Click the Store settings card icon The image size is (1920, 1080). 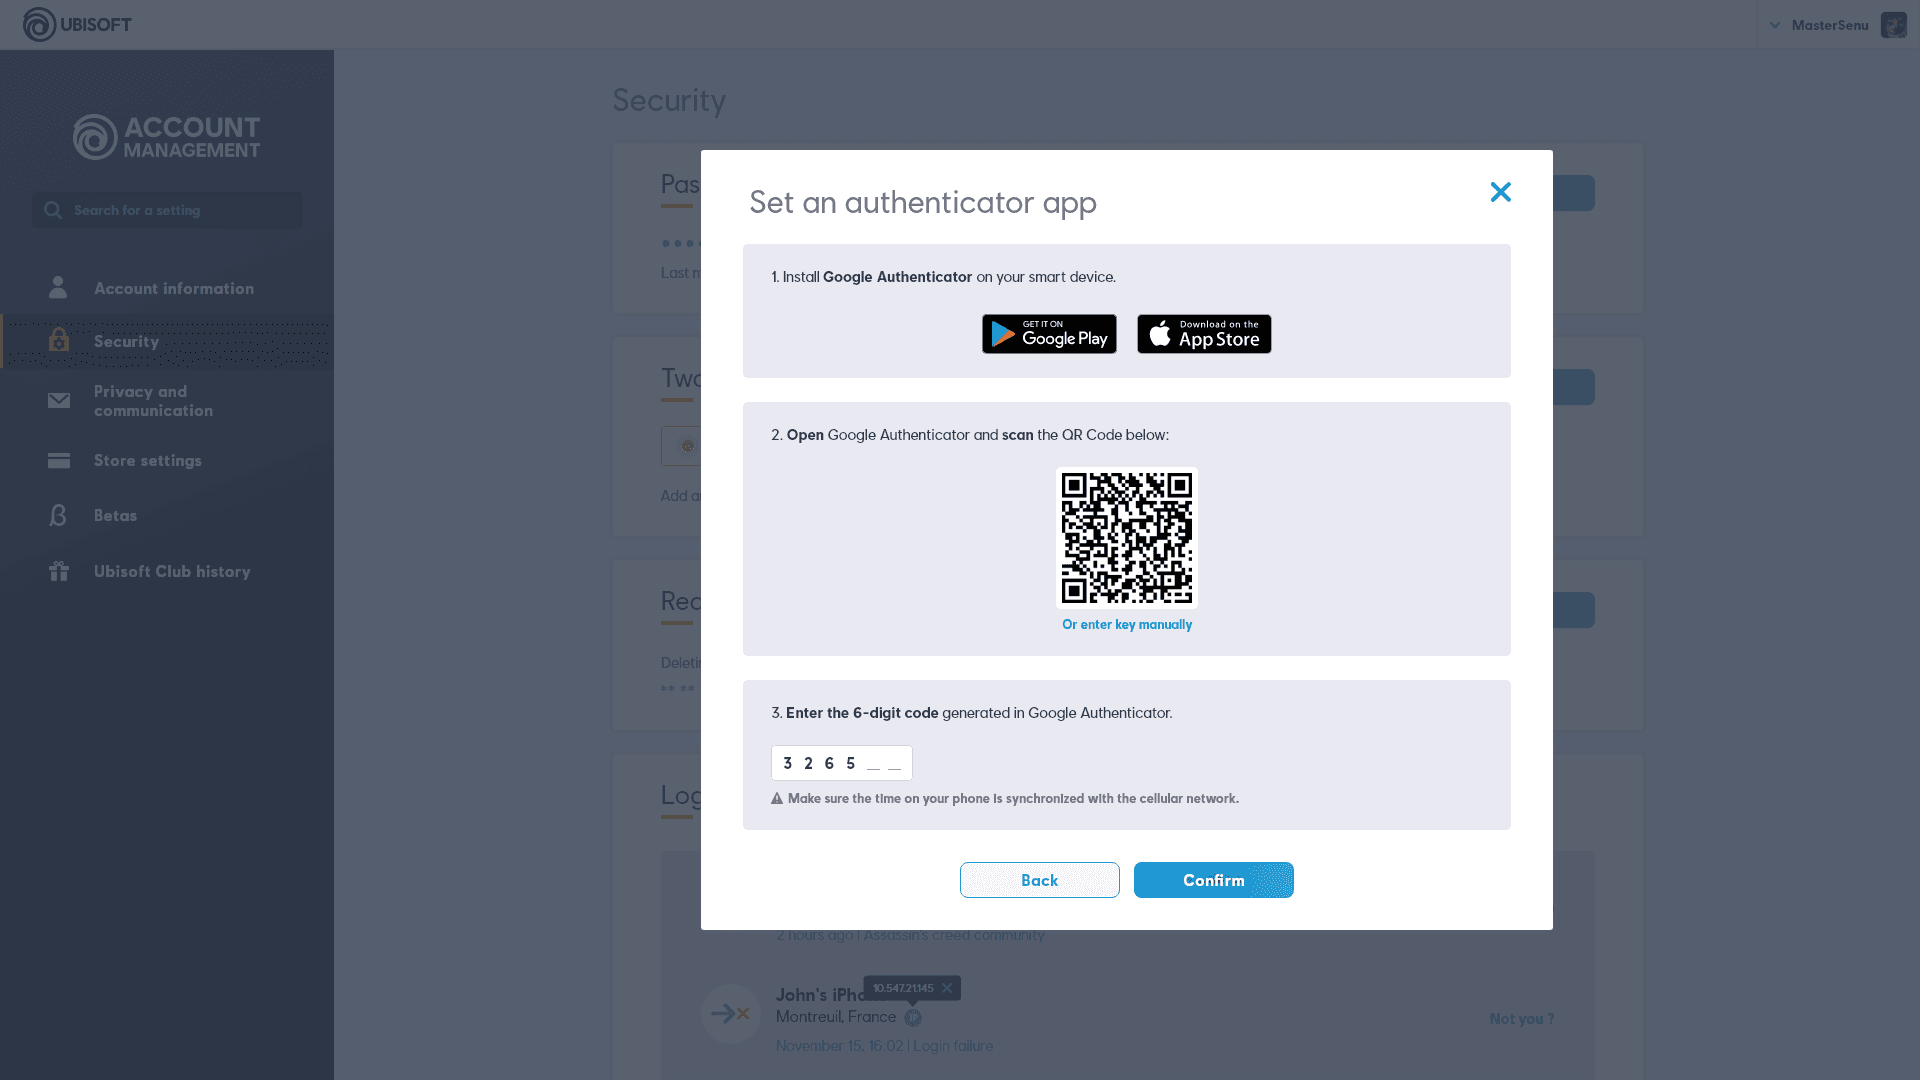point(59,460)
